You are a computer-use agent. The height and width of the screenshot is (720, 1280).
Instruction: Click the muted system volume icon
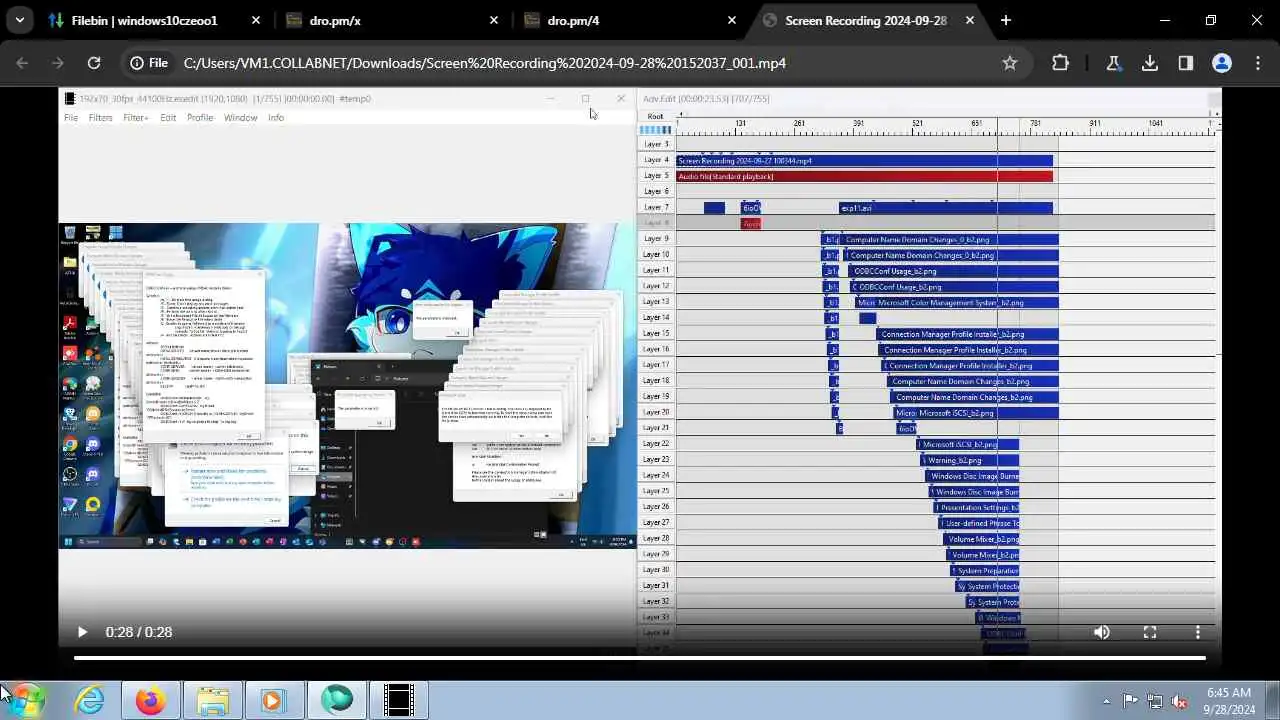[1179, 701]
